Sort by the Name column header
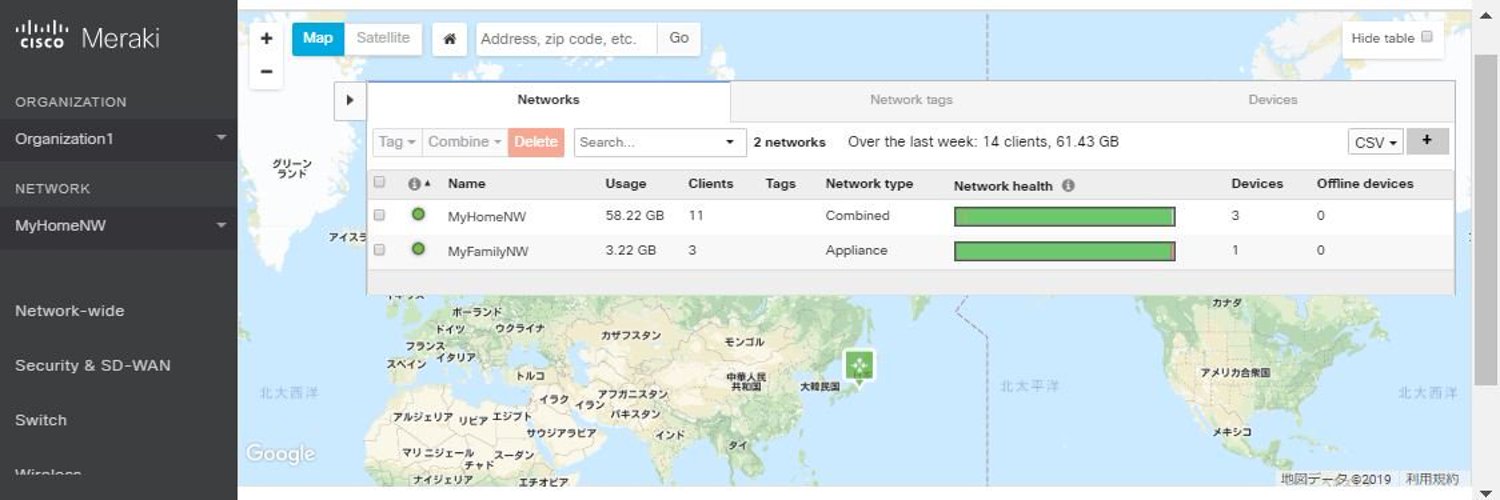The width and height of the screenshot is (1500, 500). (x=466, y=184)
